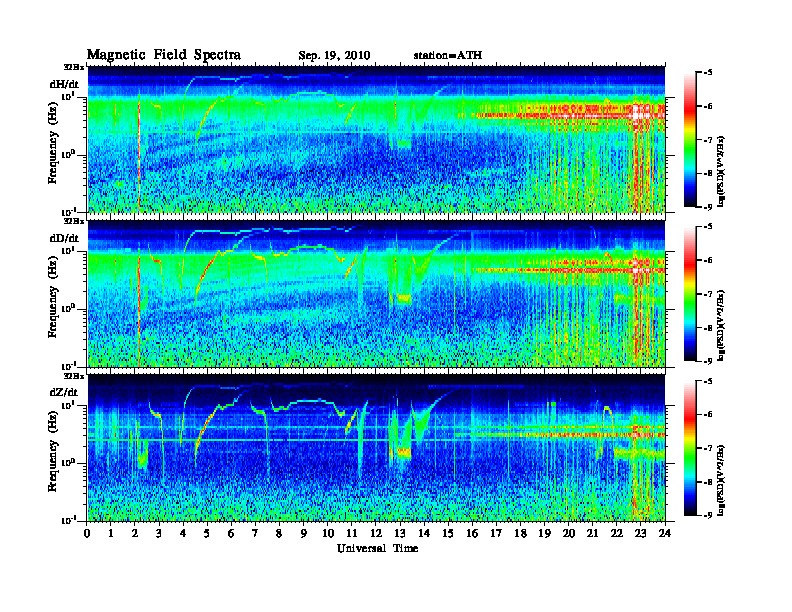Click hour "11" on the Universal Time axis
The image size is (792, 612).
(352, 533)
